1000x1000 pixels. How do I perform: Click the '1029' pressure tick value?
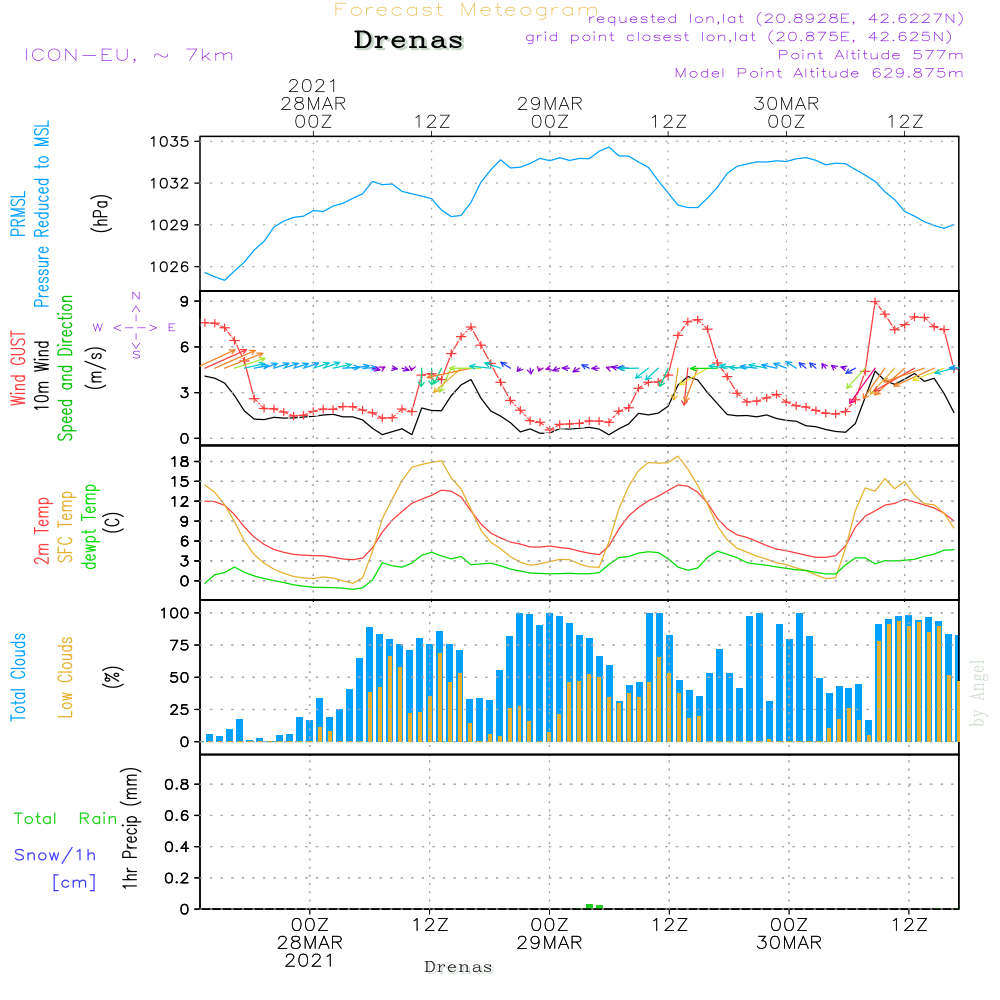point(170,225)
